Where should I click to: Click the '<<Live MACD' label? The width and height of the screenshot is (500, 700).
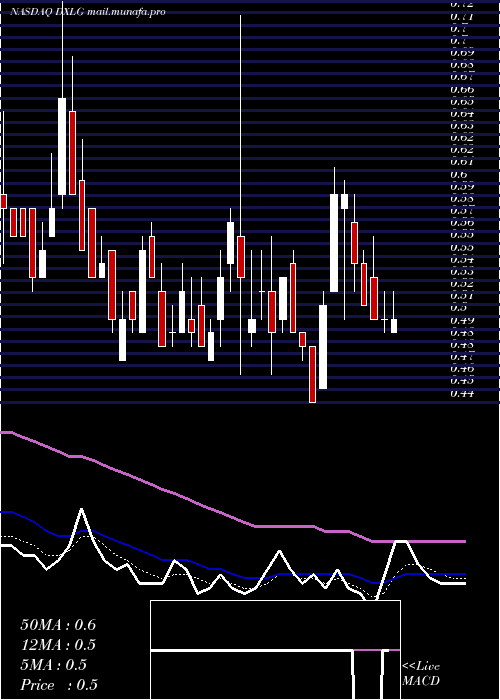point(421,674)
